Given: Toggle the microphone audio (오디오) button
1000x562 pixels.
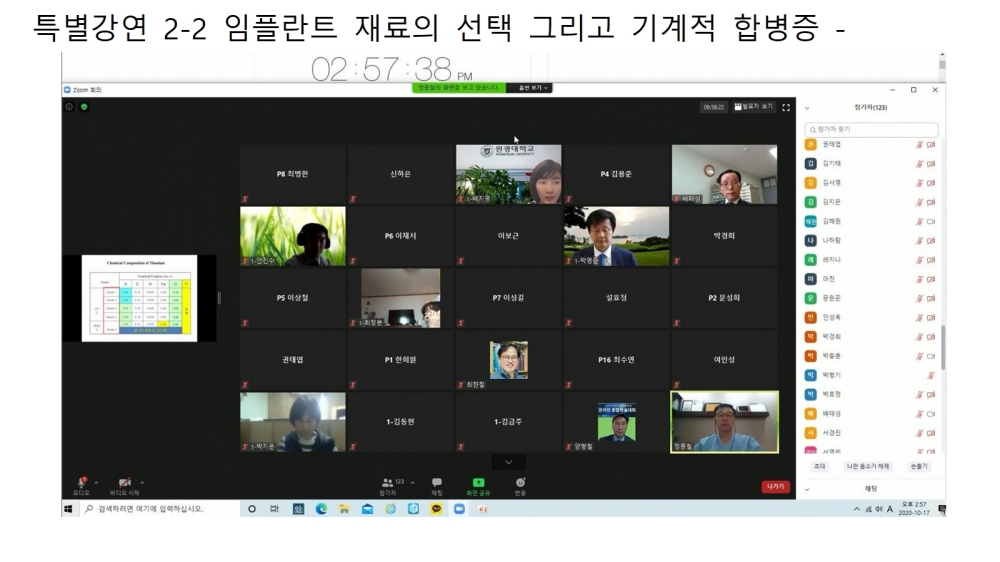Looking at the screenshot, I should (81, 484).
